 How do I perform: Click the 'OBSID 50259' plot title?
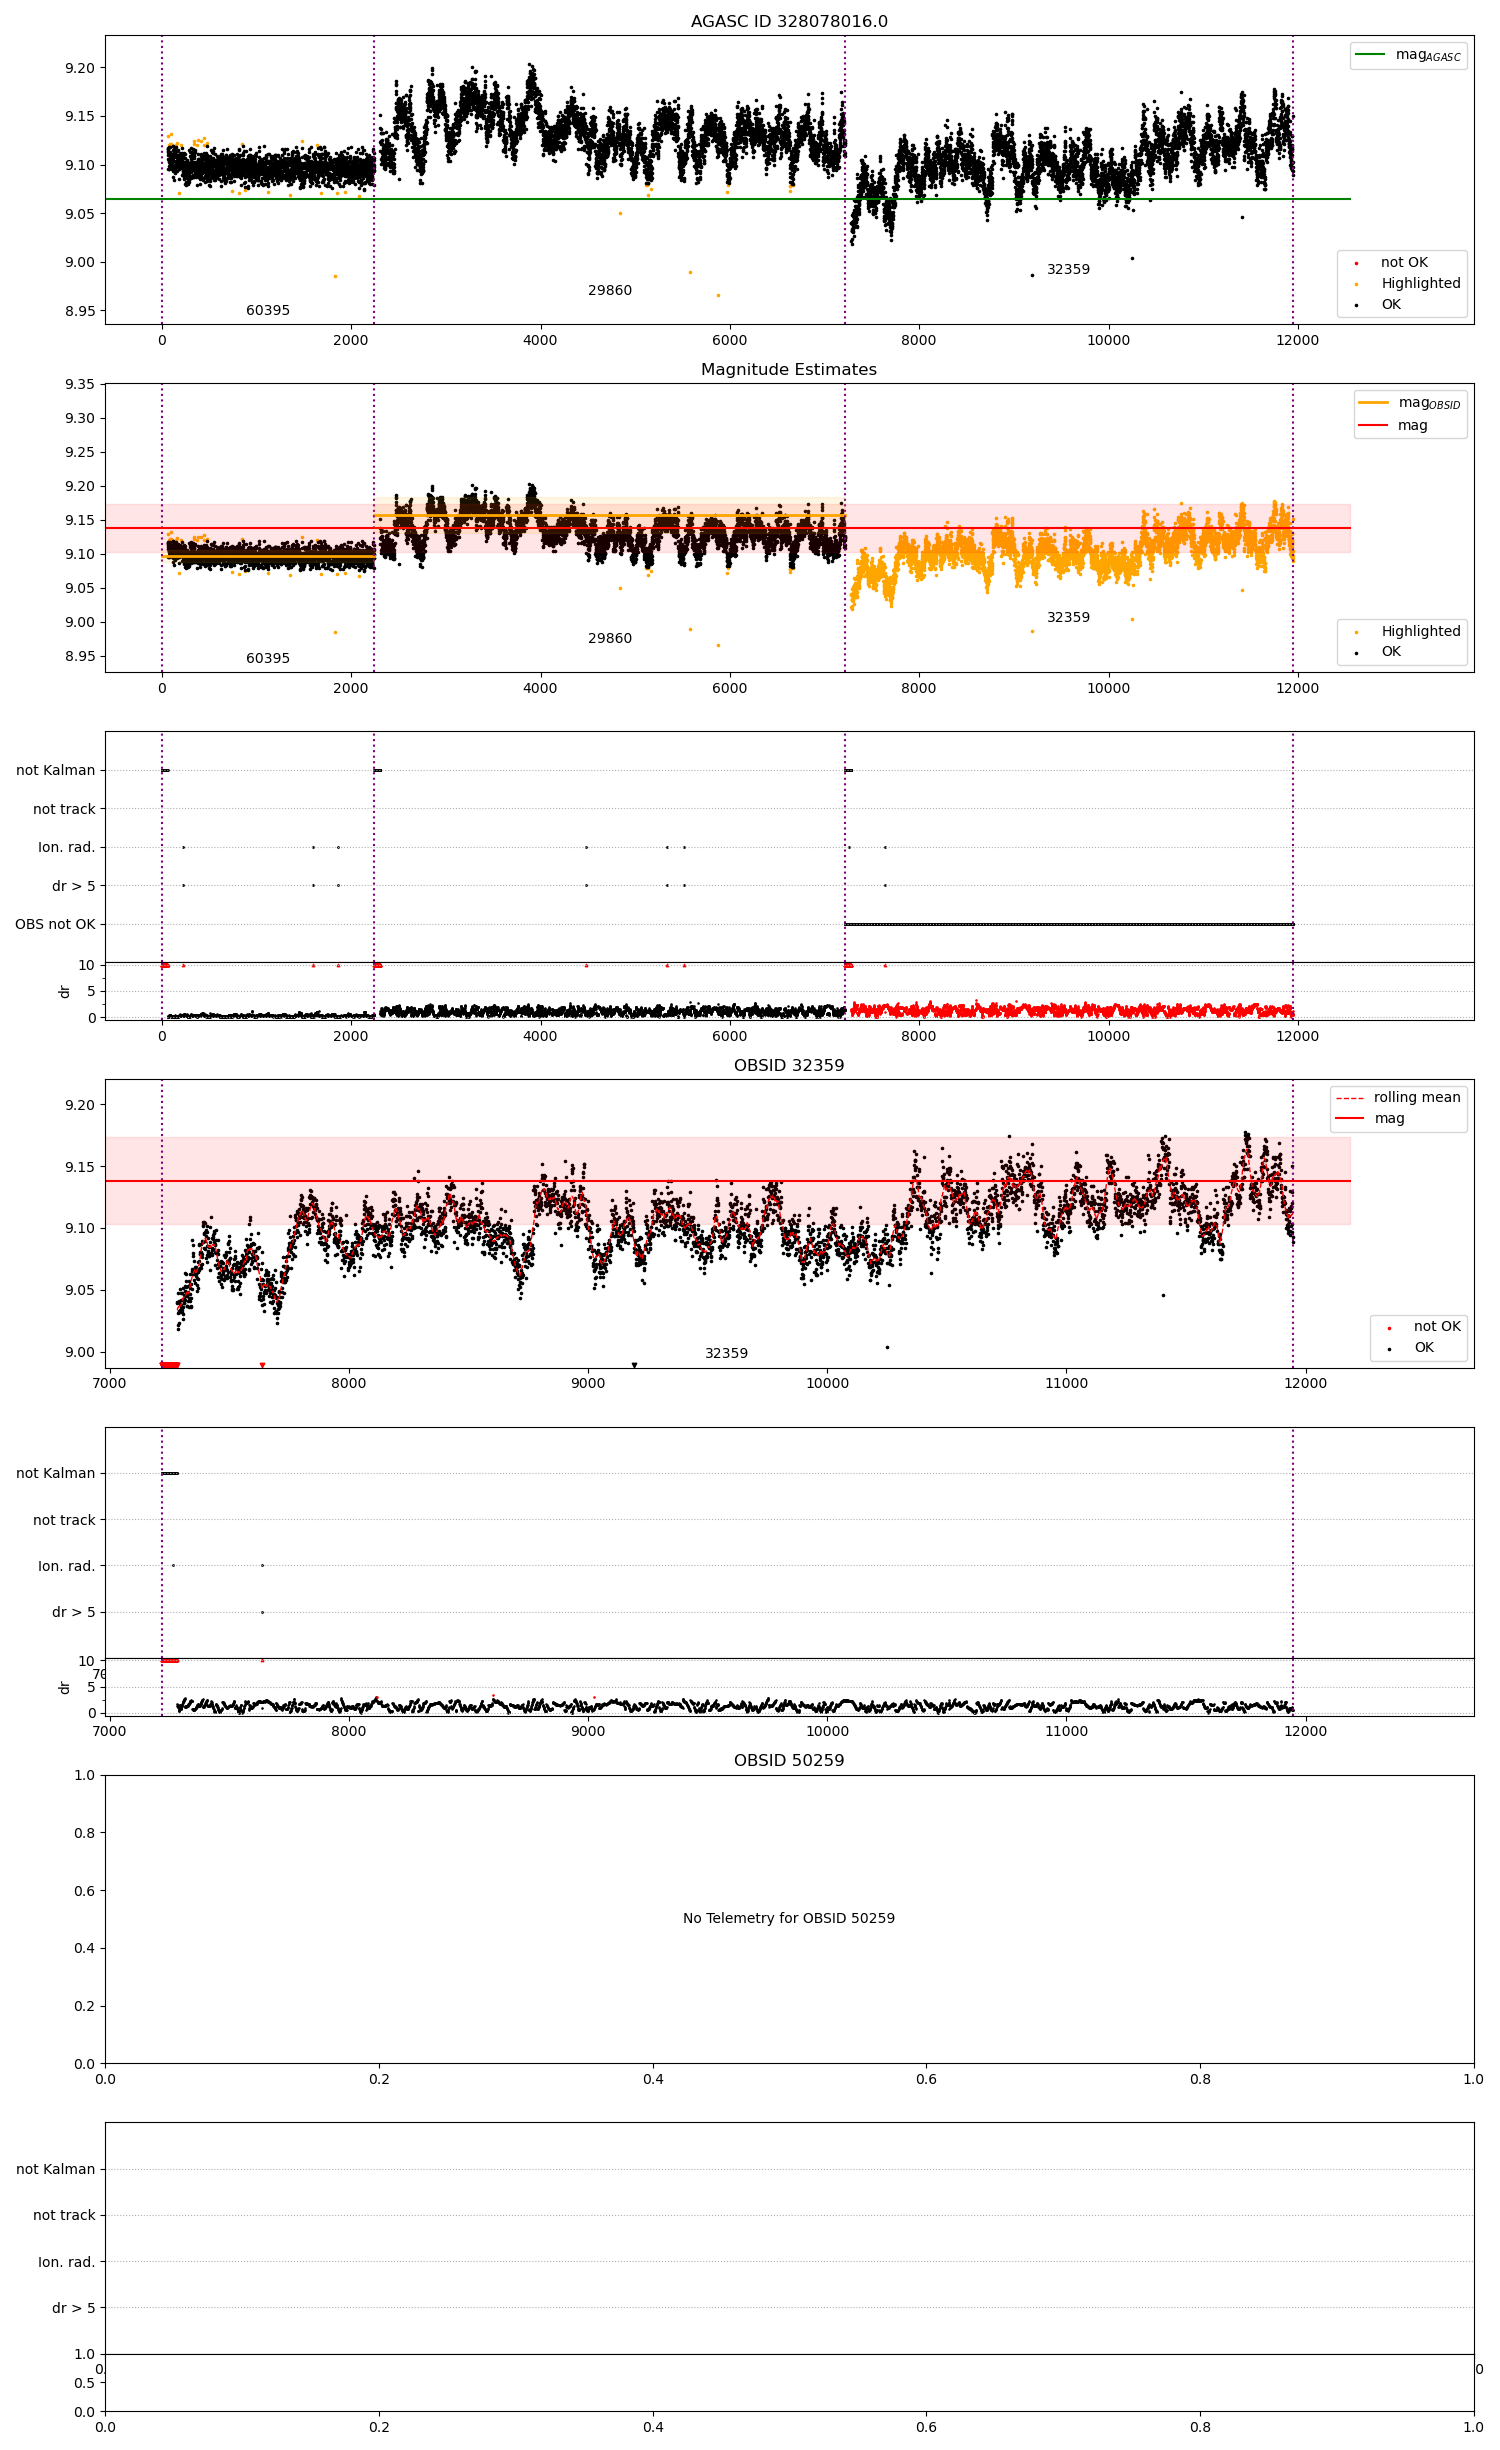tap(789, 1760)
